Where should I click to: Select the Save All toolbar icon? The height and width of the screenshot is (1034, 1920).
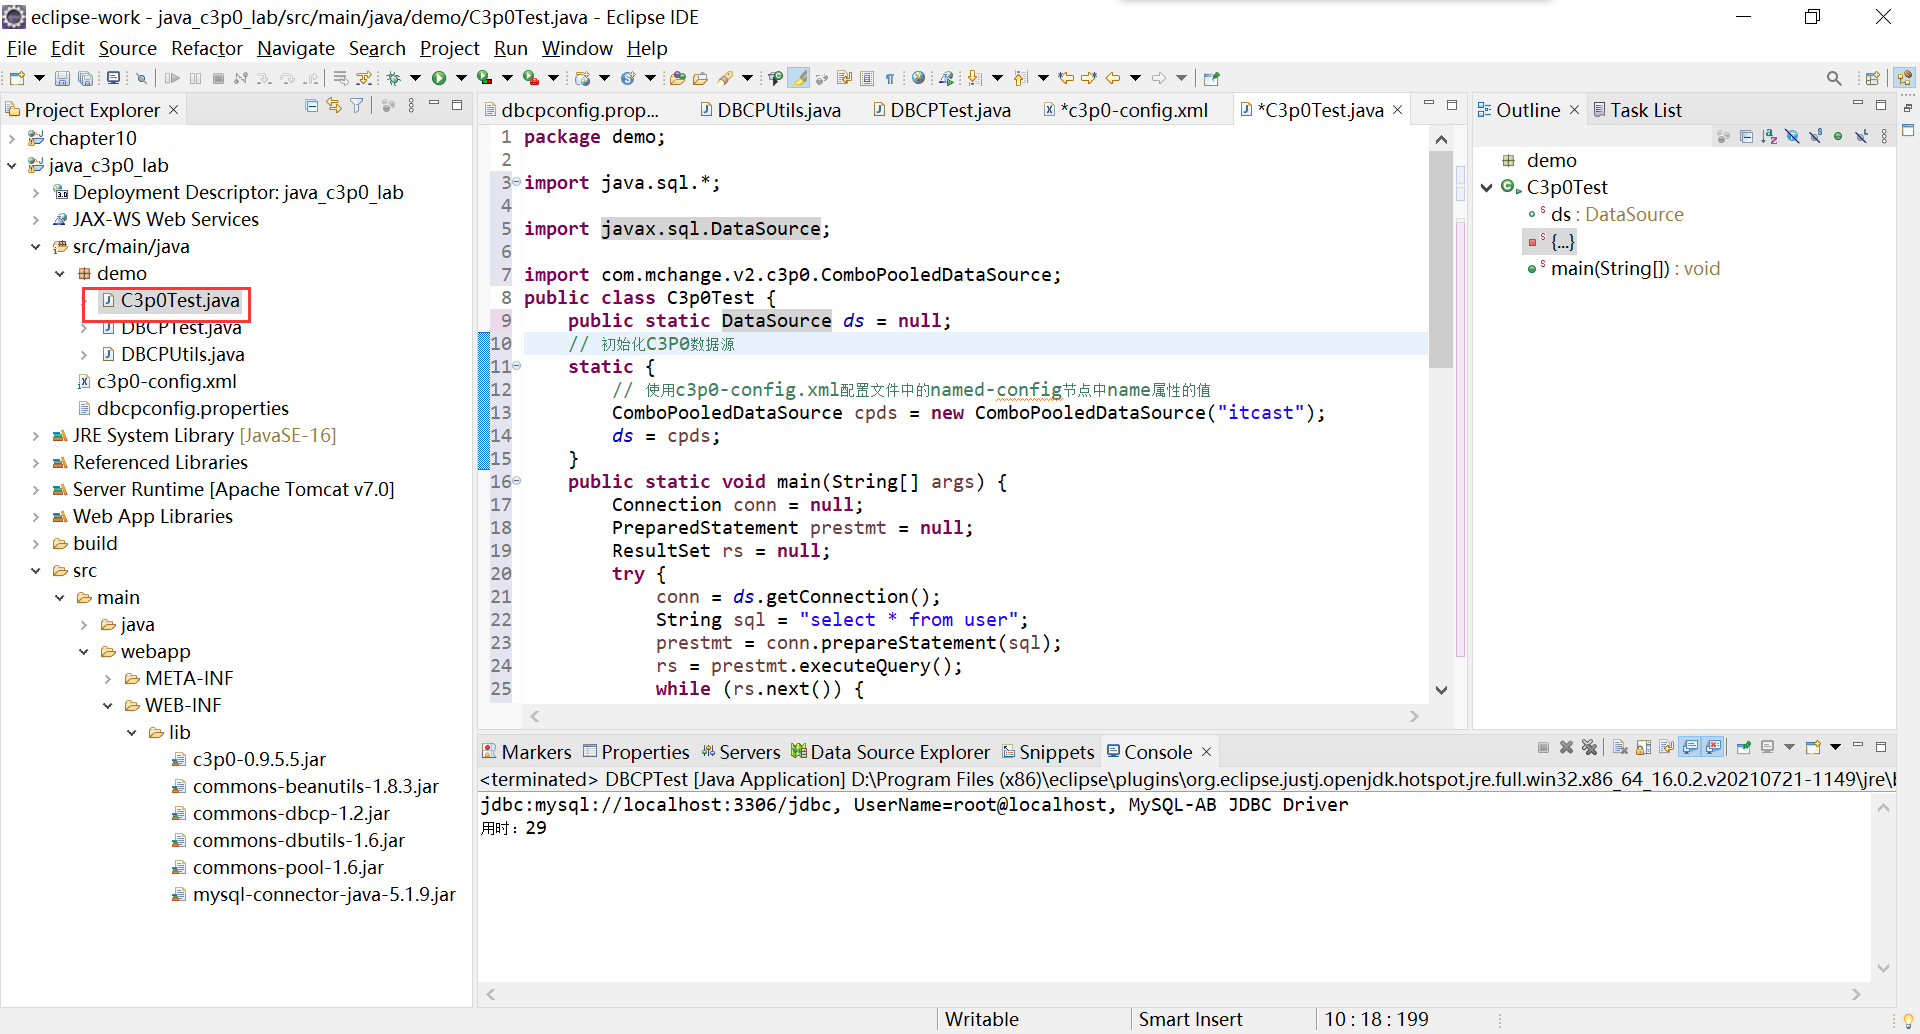(x=87, y=77)
